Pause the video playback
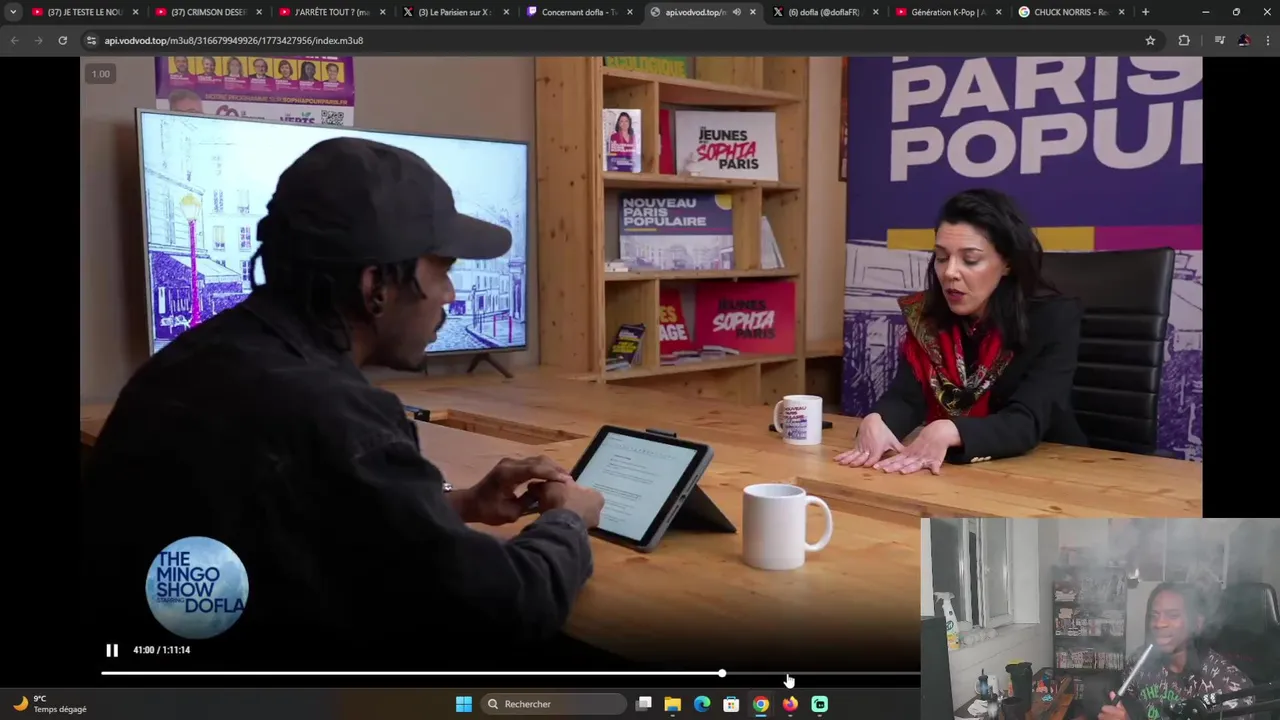The width and height of the screenshot is (1280, 720). 112,650
